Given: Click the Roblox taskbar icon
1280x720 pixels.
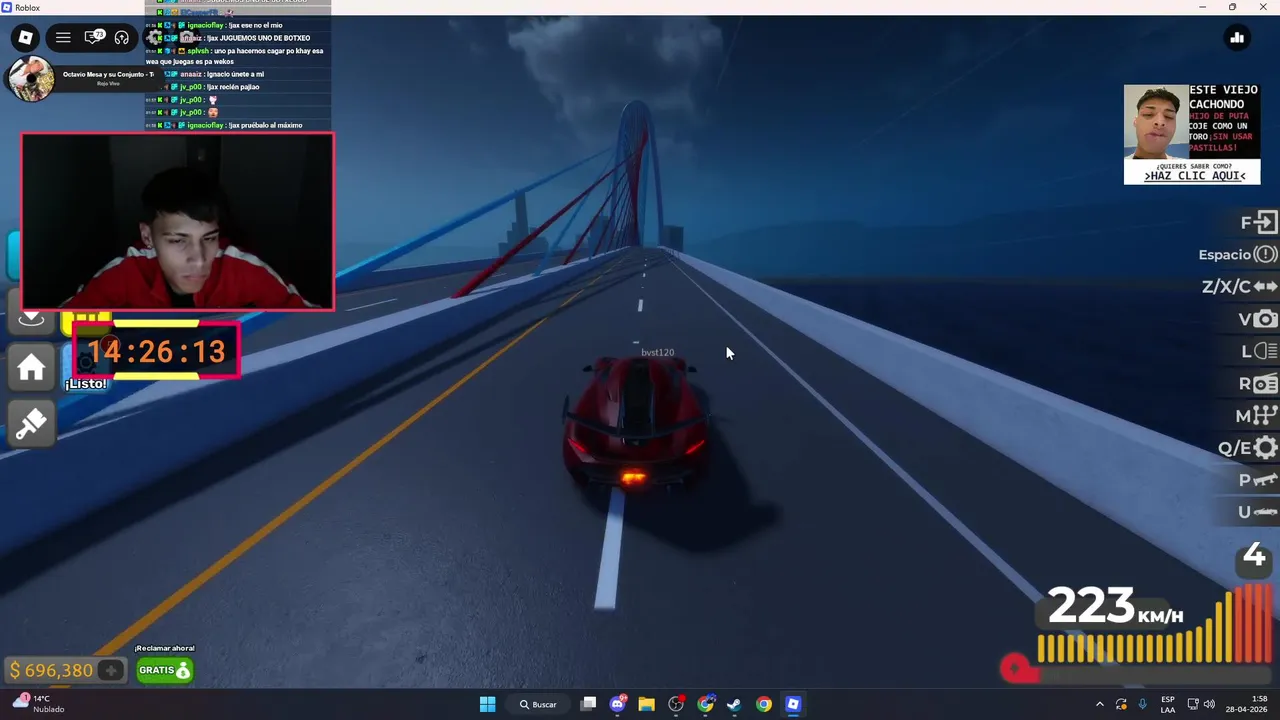Looking at the screenshot, I should 793,704.
